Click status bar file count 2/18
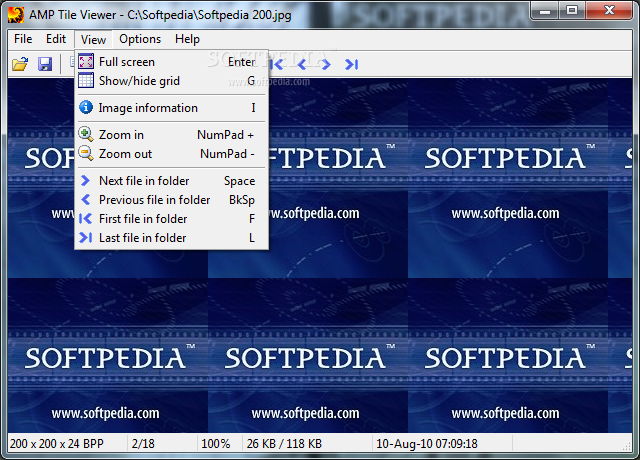 tap(143, 444)
